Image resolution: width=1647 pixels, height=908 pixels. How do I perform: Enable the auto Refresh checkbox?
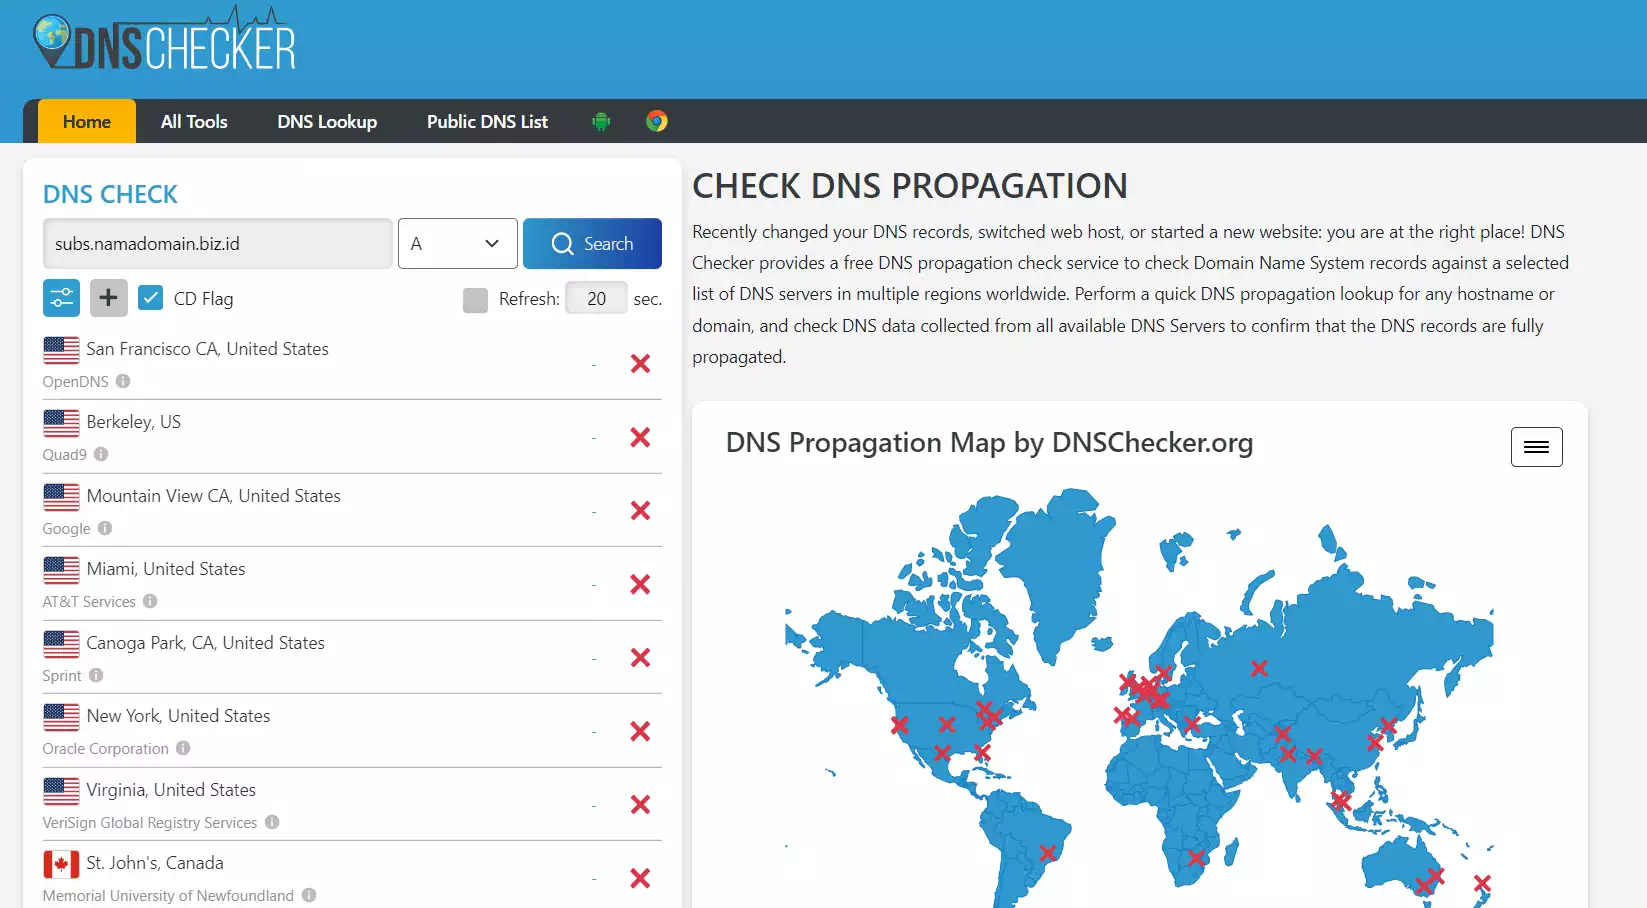click(476, 300)
